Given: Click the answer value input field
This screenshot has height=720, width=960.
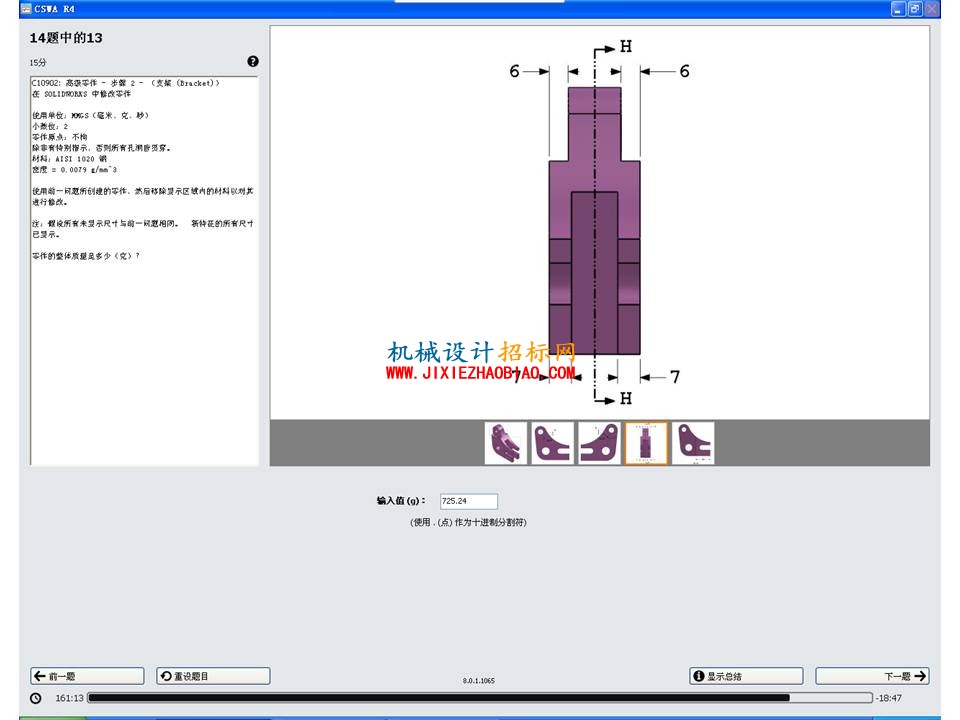Looking at the screenshot, I should pyautogui.click(x=468, y=501).
